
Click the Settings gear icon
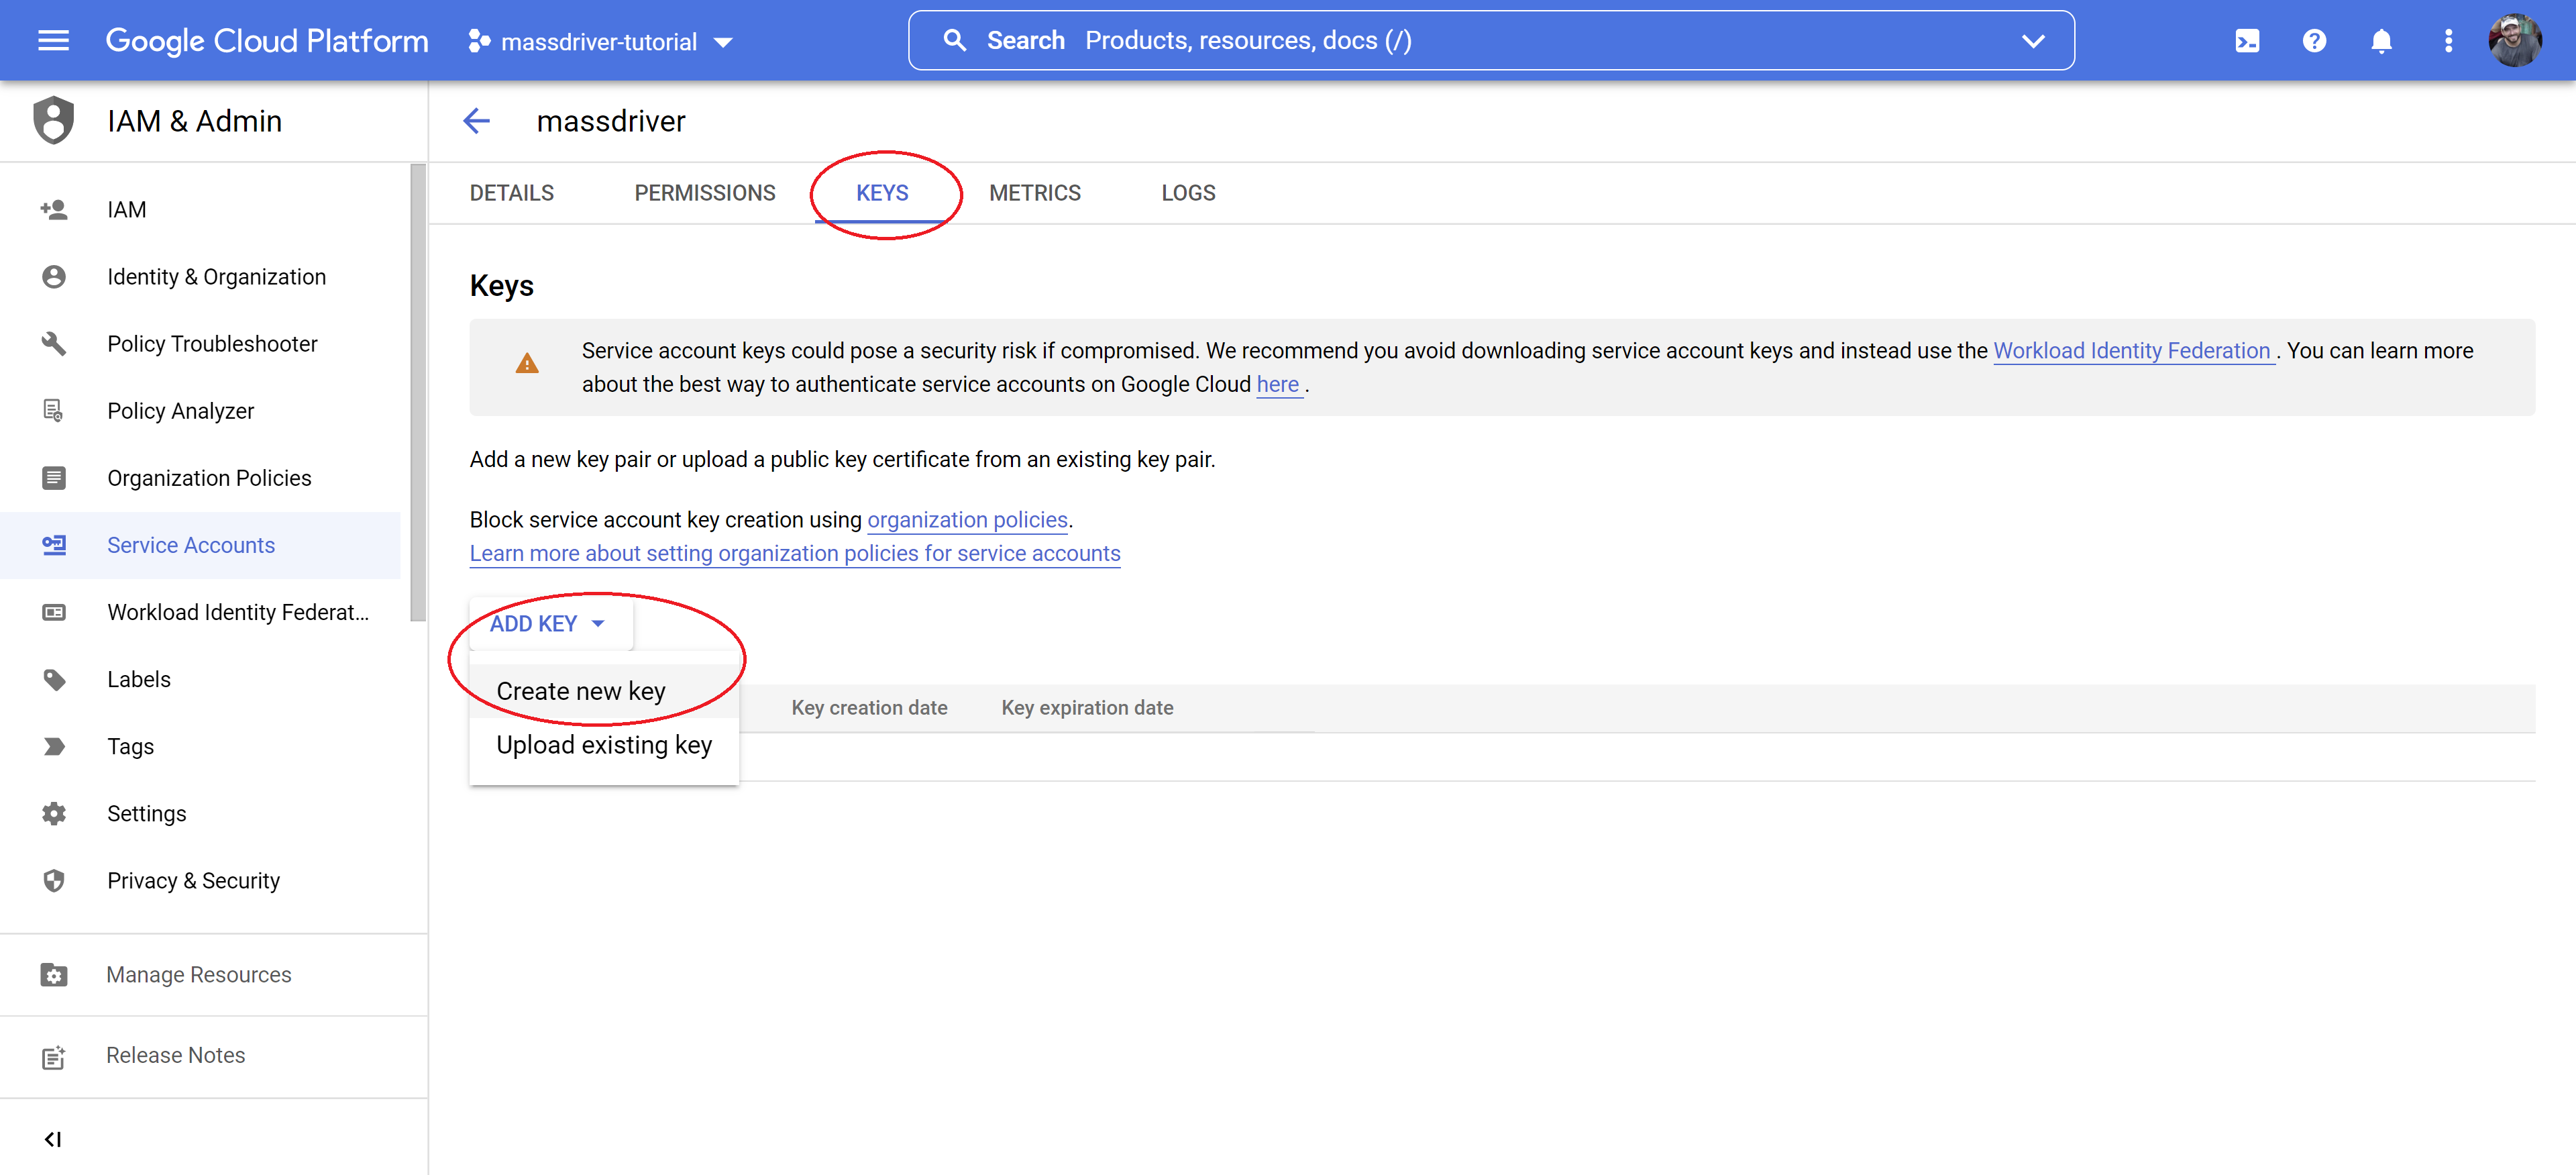pos(54,814)
